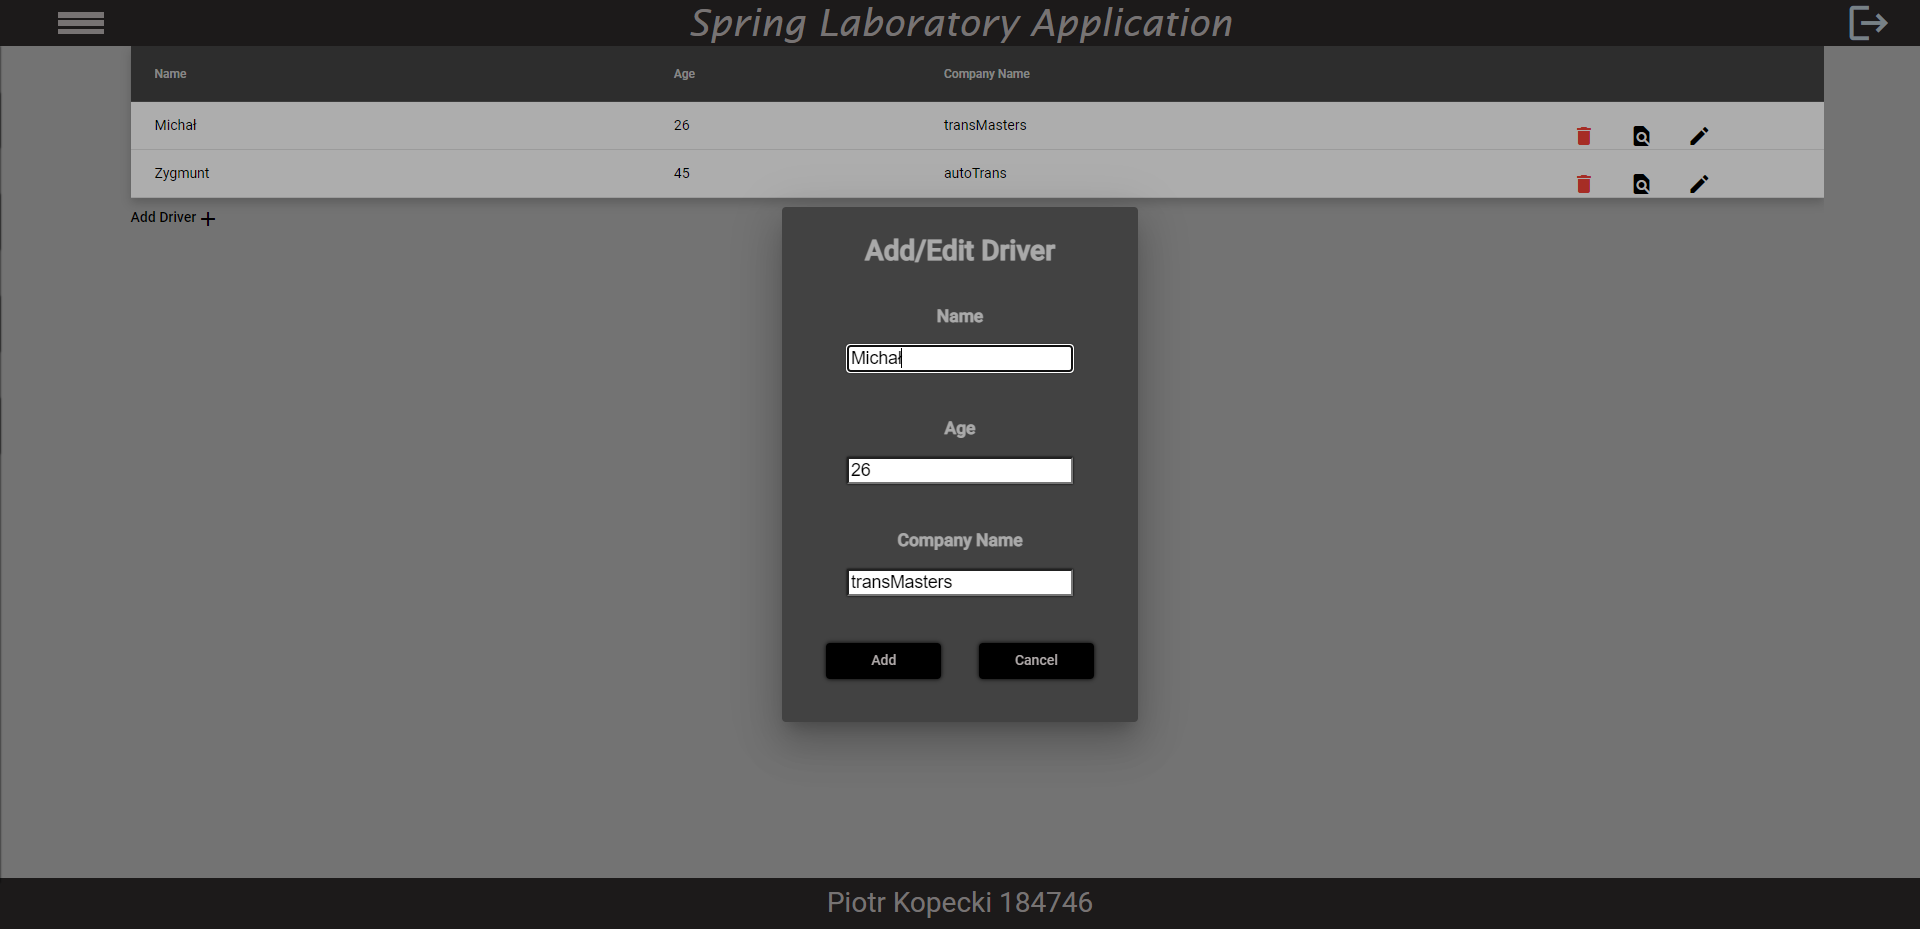Click the Company Name column header
1920x929 pixels.
pyautogui.click(x=986, y=74)
